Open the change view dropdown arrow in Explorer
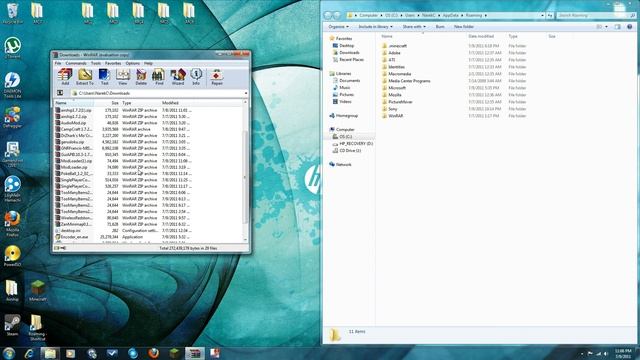Screen dimensions: 640x360 tap(607, 27)
